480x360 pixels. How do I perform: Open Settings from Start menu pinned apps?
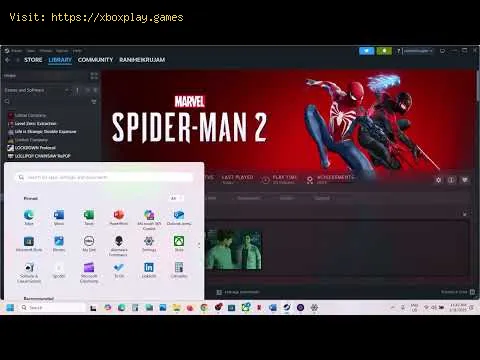[x=149, y=244]
